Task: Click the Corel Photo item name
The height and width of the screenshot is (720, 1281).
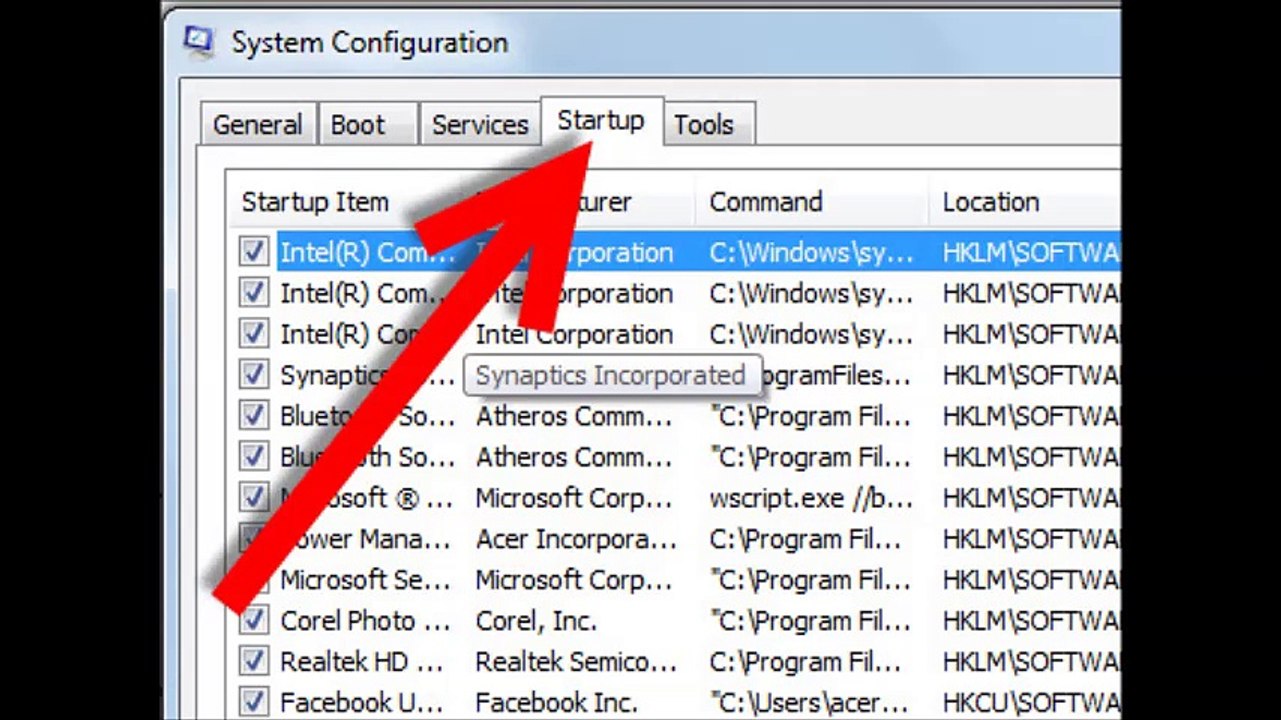Action: [365, 621]
